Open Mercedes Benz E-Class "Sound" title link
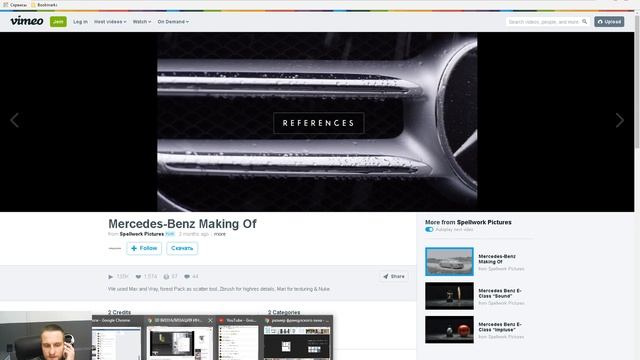 click(500, 293)
